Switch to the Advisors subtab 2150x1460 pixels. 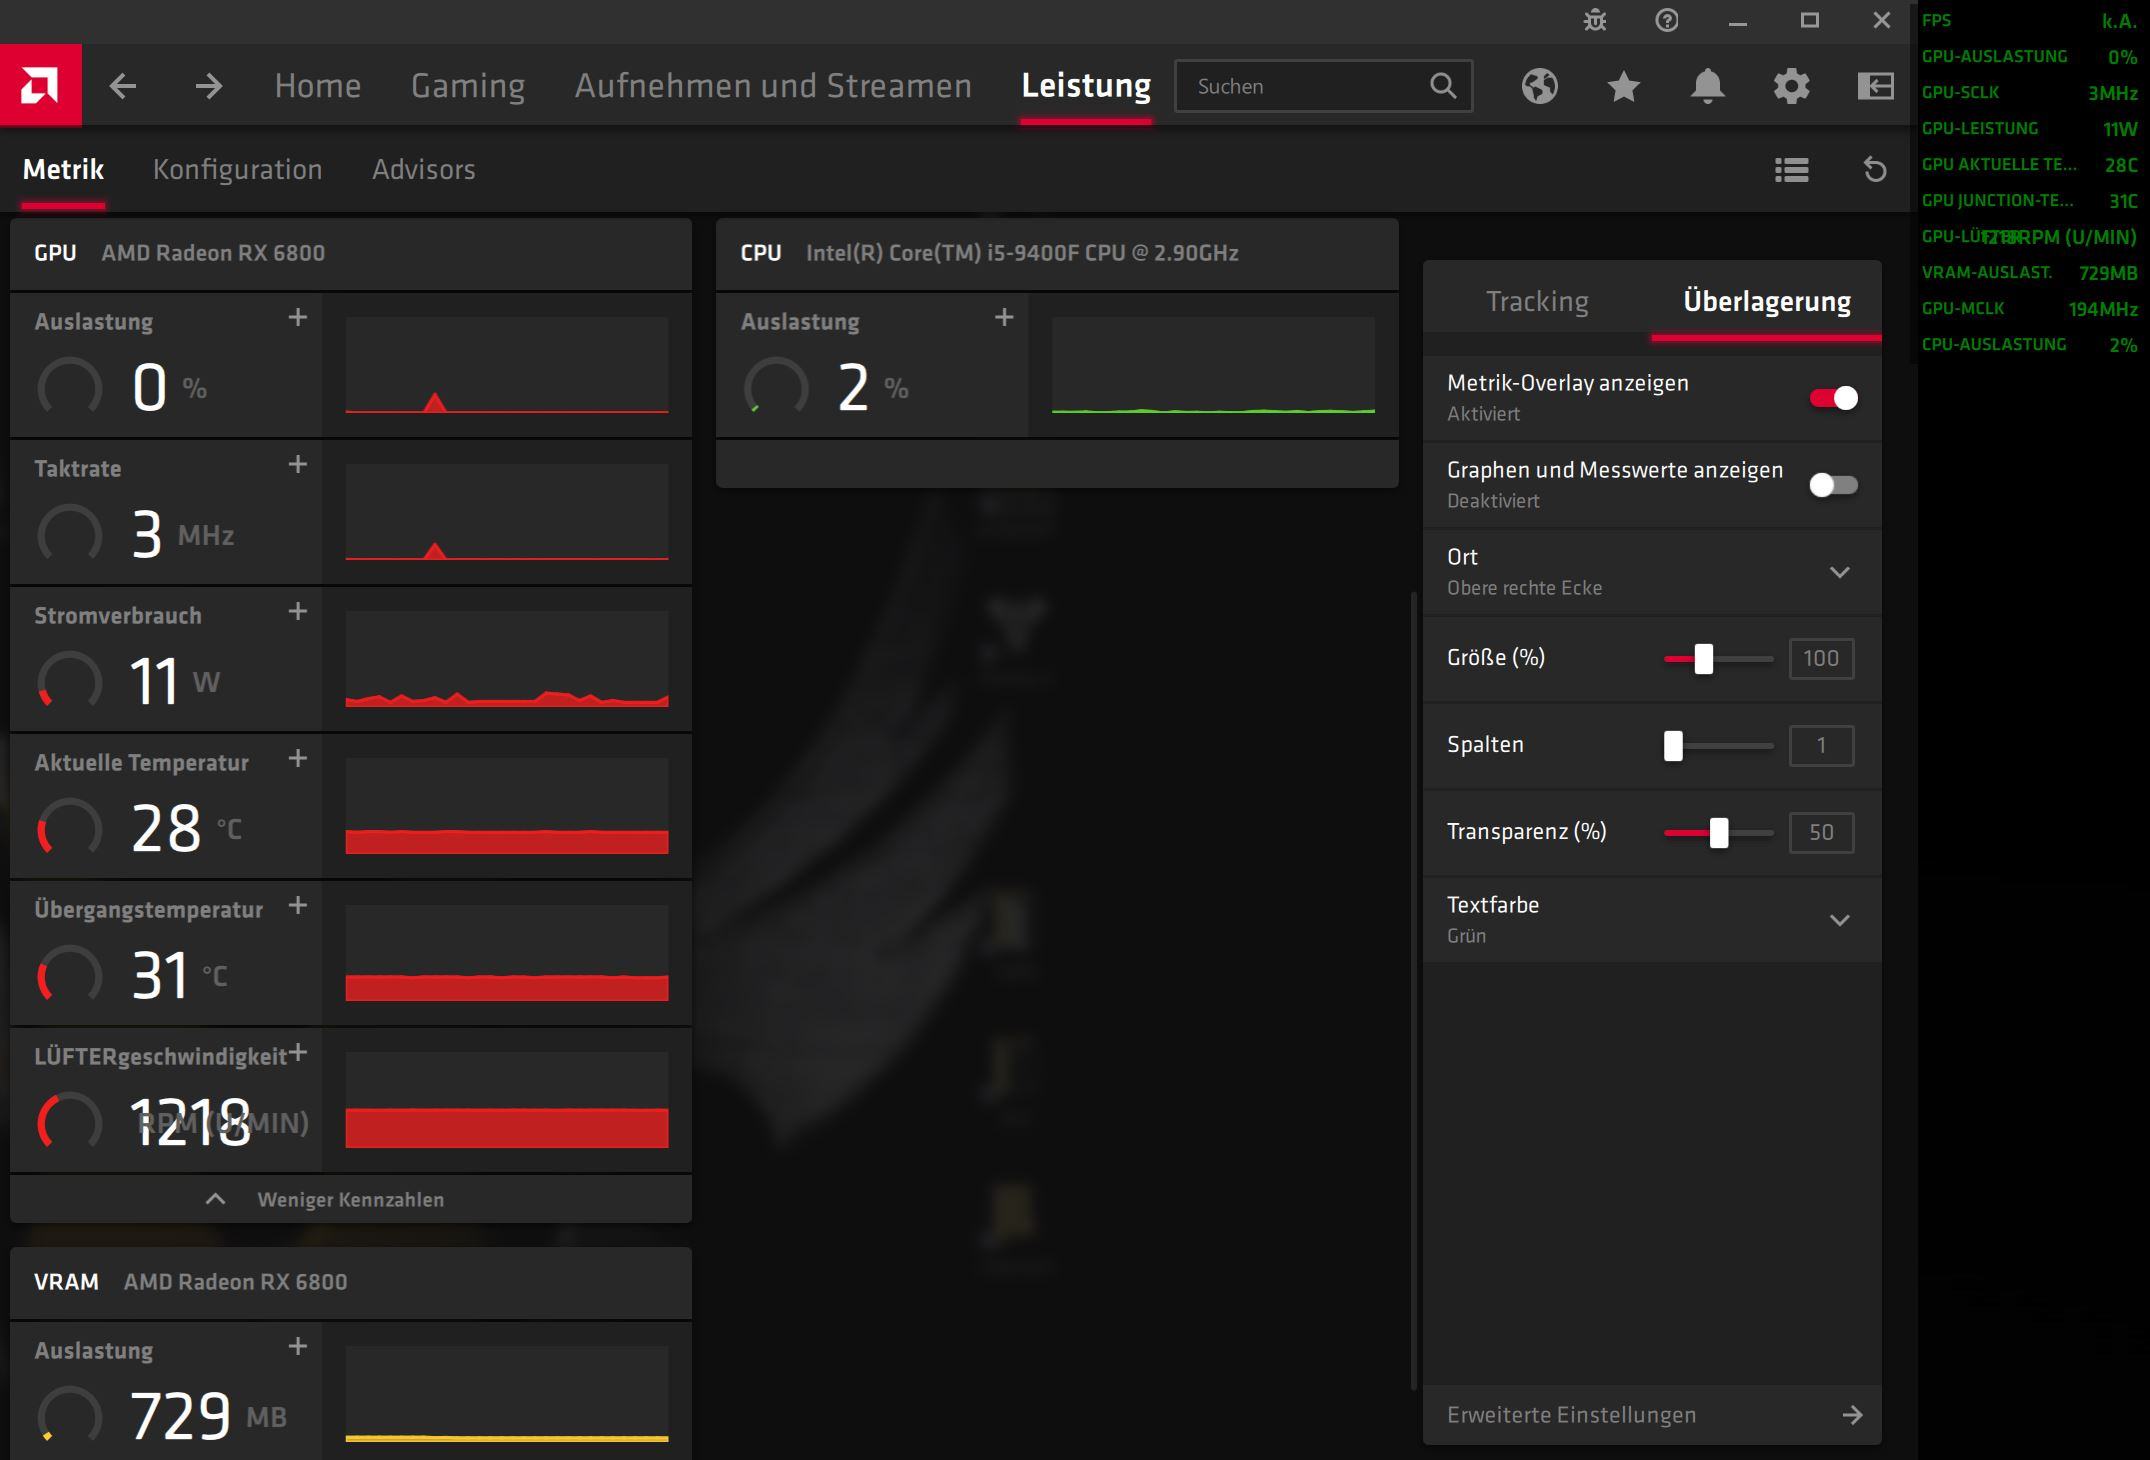click(423, 170)
